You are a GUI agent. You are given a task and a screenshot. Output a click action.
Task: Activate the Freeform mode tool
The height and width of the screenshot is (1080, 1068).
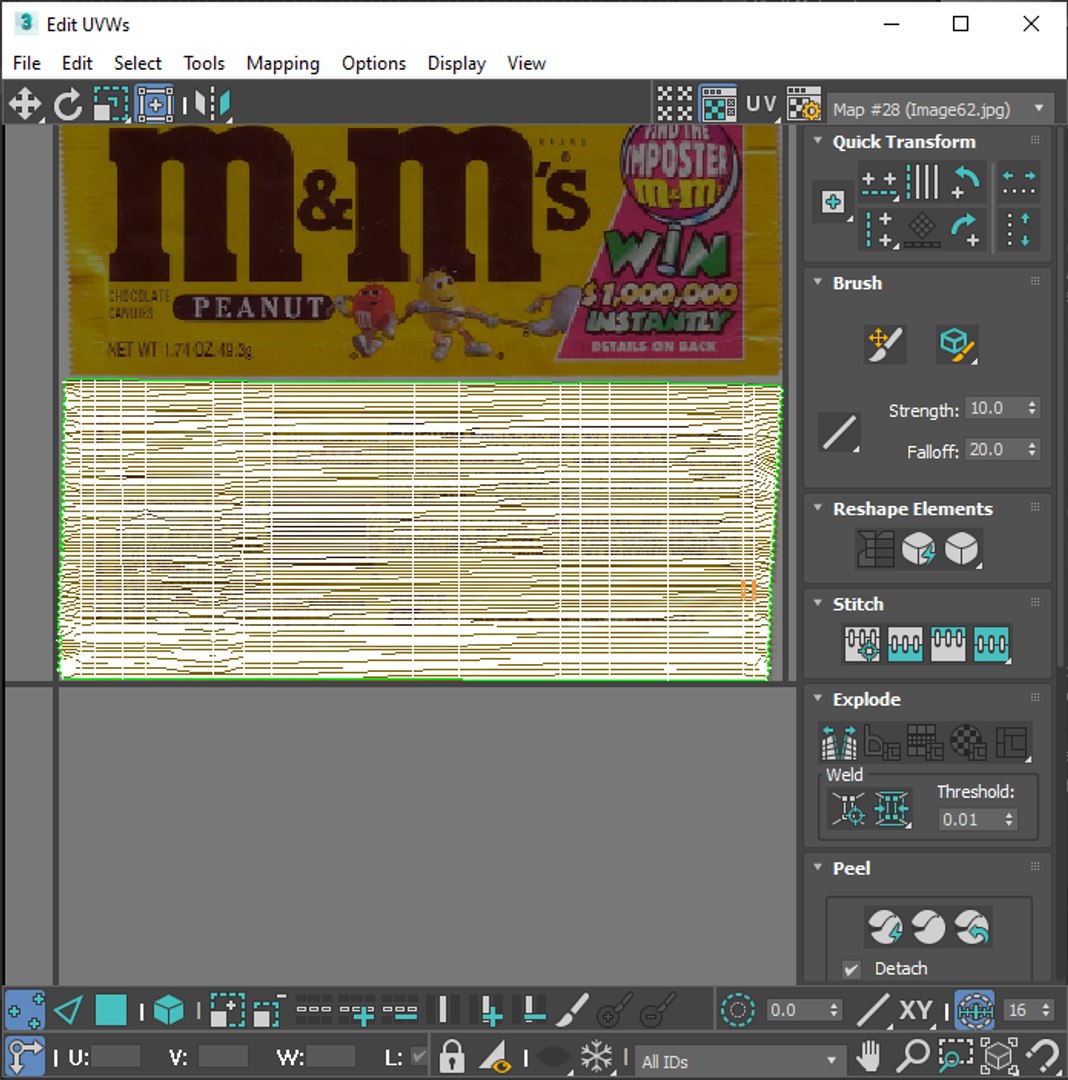(155, 105)
